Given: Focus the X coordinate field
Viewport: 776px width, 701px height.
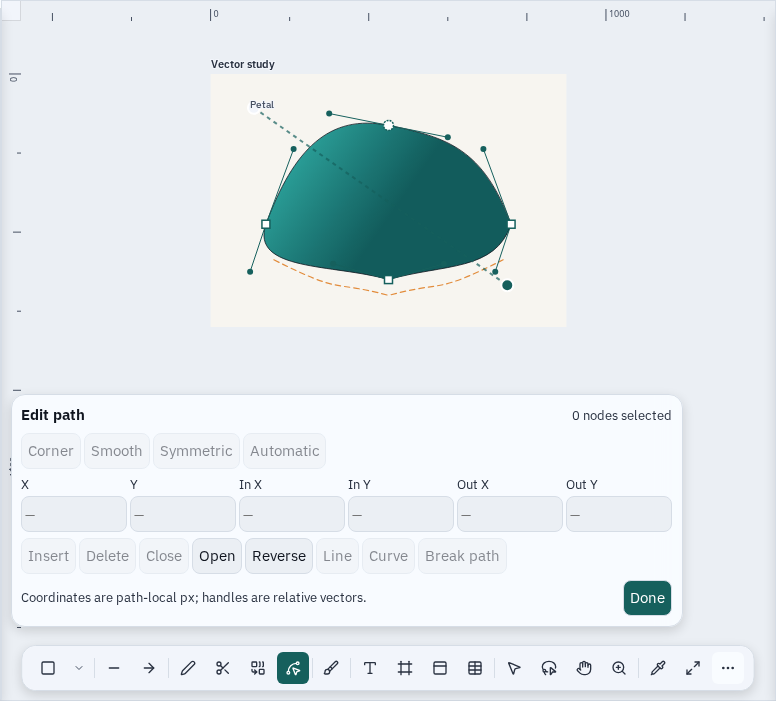Looking at the screenshot, I should (x=74, y=514).
